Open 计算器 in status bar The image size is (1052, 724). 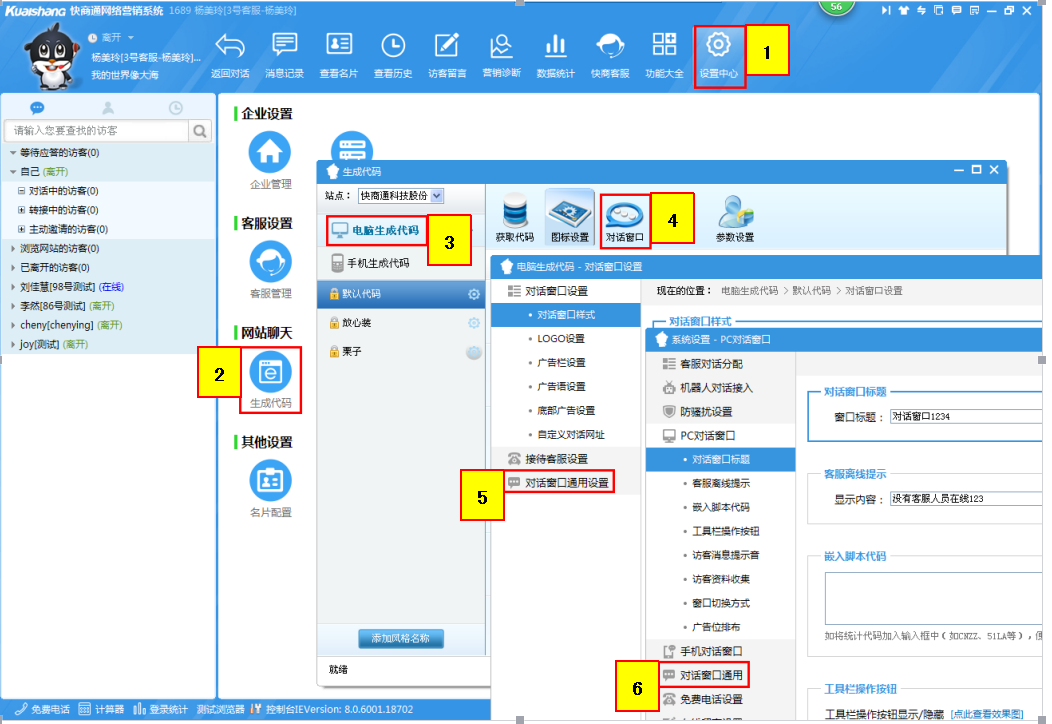point(101,709)
